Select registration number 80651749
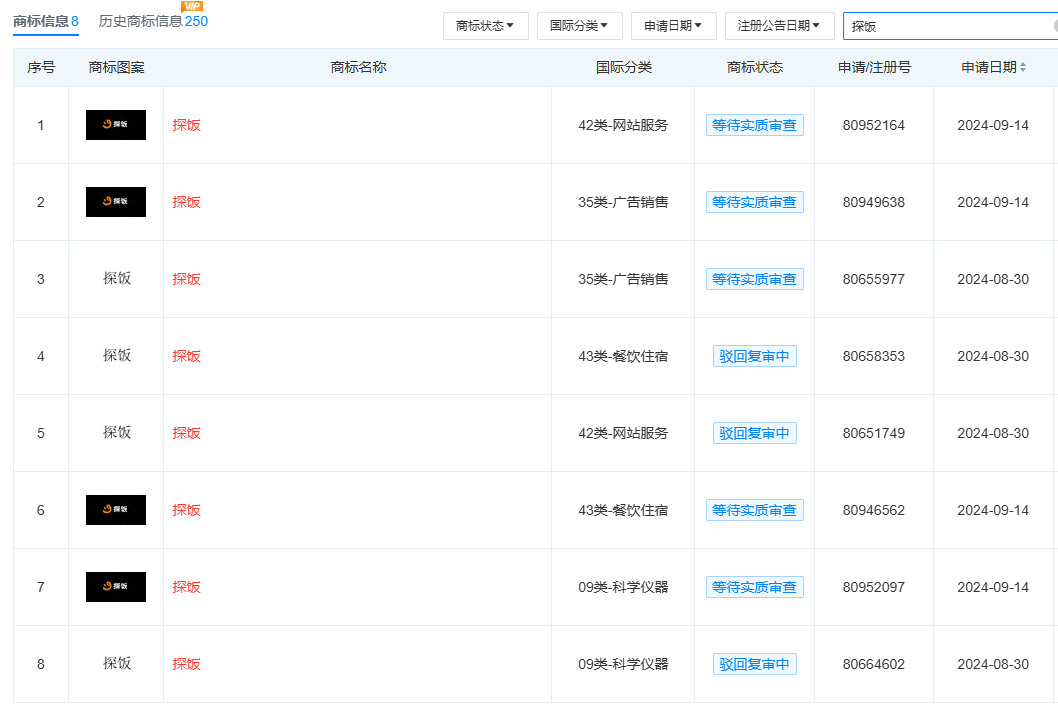The width and height of the screenshot is (1058, 706). [874, 433]
